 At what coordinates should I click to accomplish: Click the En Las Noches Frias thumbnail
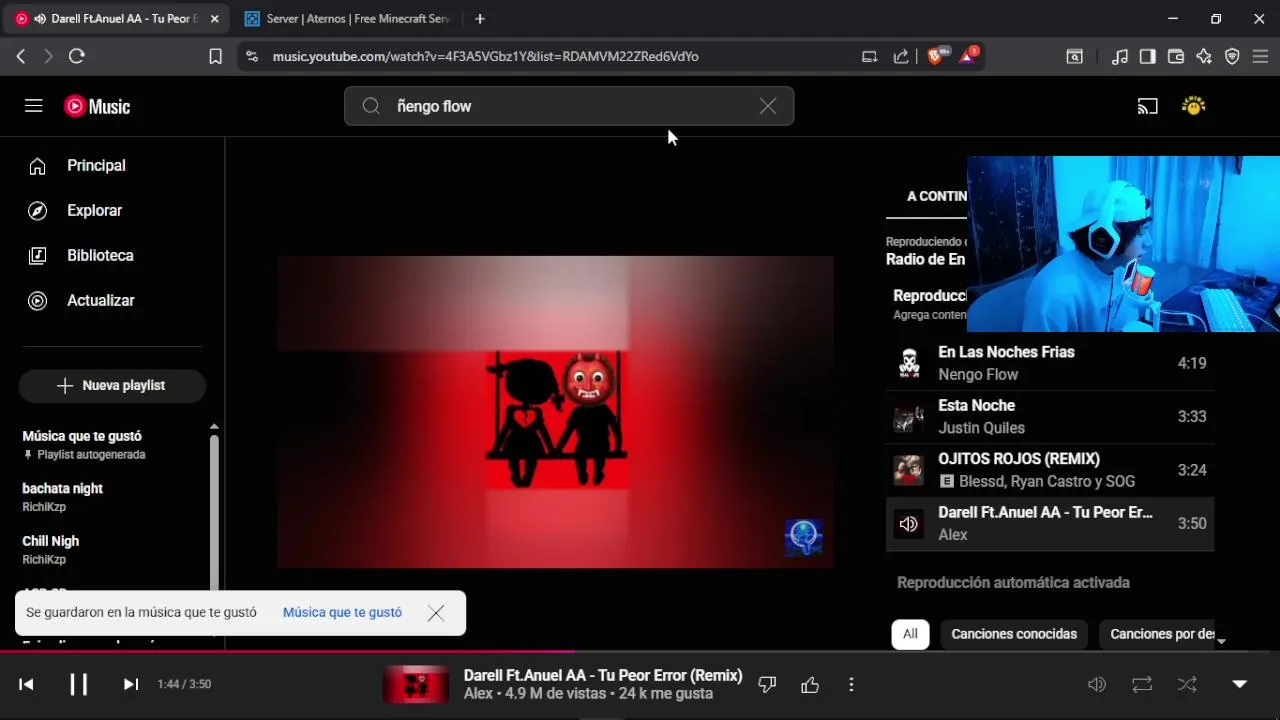909,363
